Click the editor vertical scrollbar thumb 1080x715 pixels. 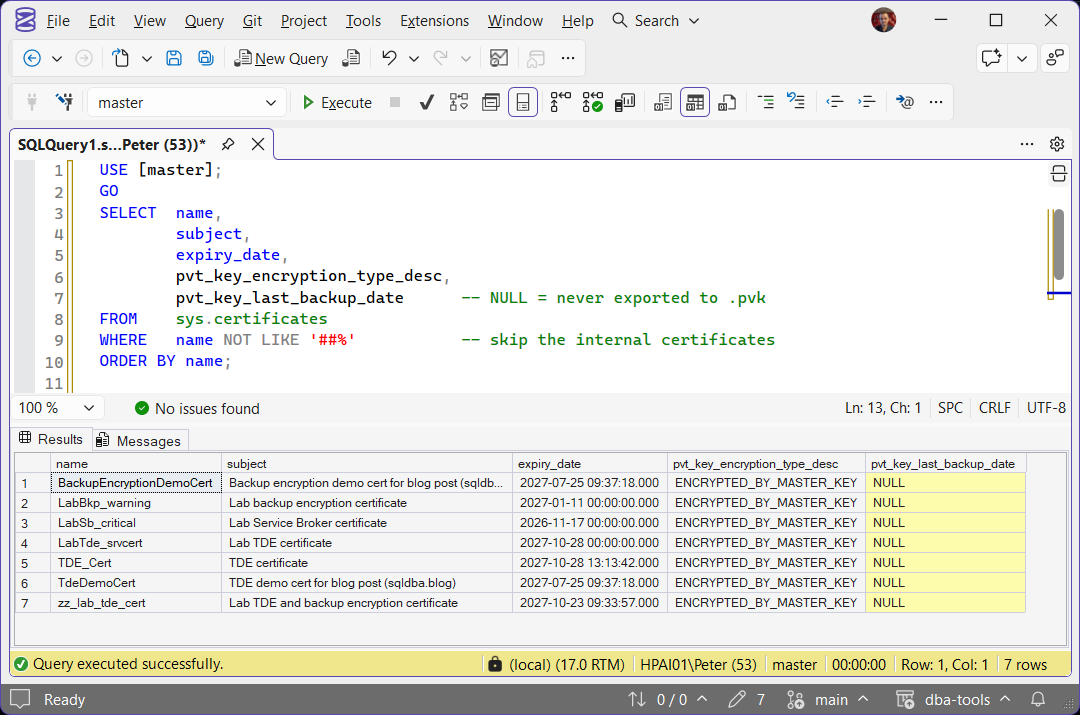pyautogui.click(x=1059, y=243)
